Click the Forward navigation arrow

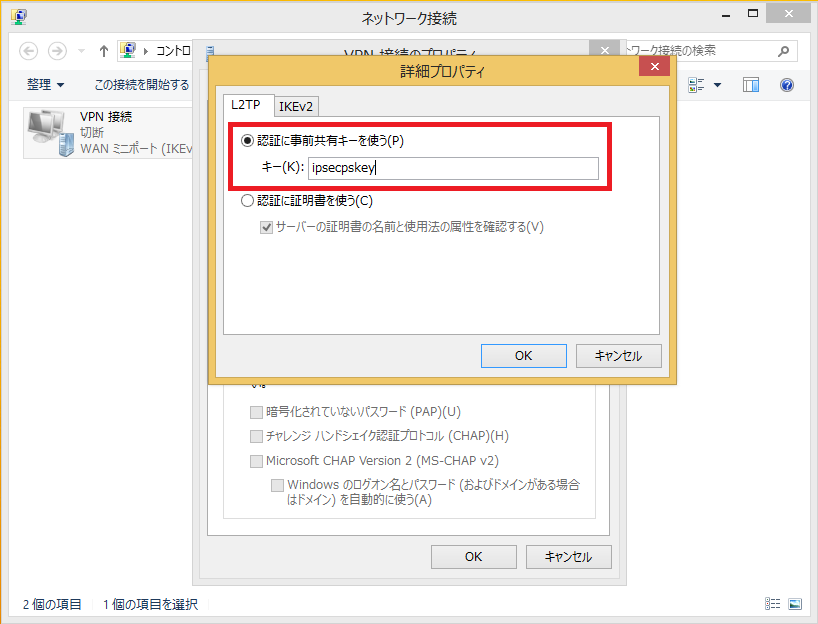pyautogui.click(x=57, y=51)
